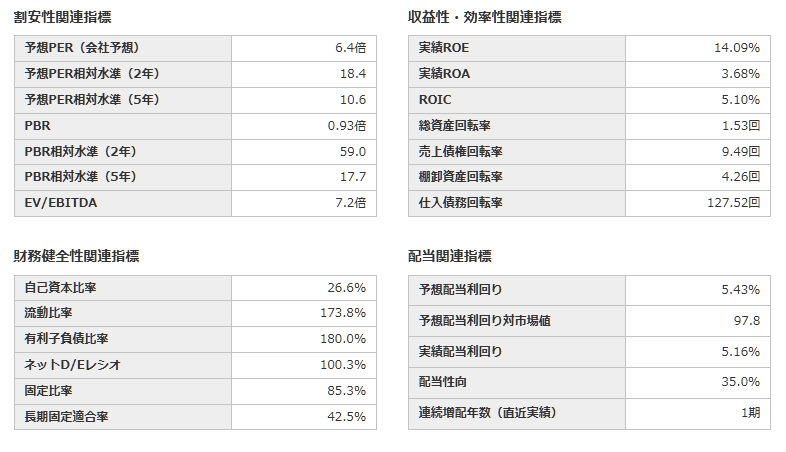Select the 実績ROE label cell
The width and height of the screenshot is (786, 452).
(x=517, y=48)
